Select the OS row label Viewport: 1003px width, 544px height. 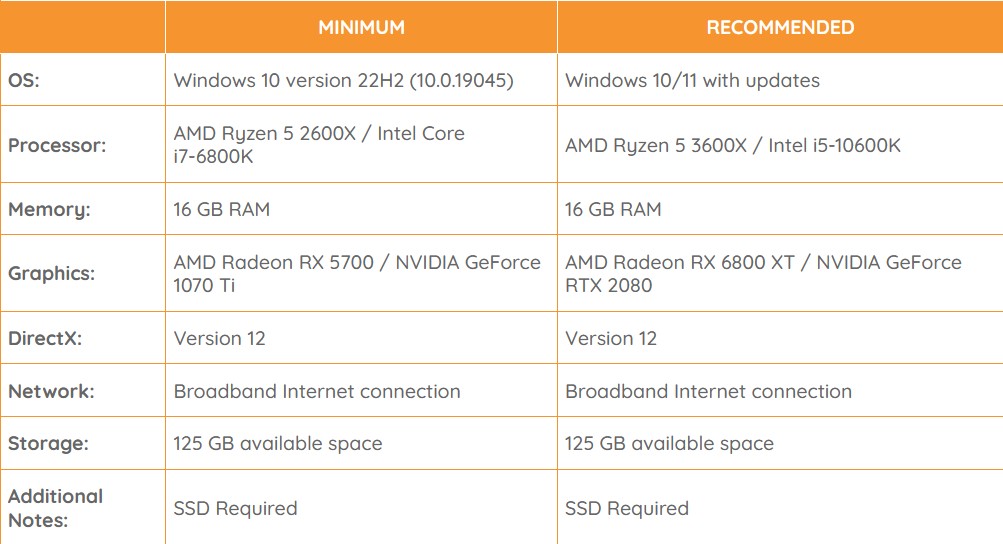[x=26, y=80]
